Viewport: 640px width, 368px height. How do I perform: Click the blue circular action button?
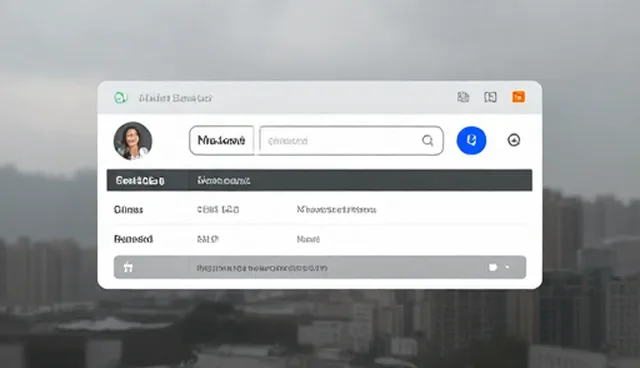(471, 140)
